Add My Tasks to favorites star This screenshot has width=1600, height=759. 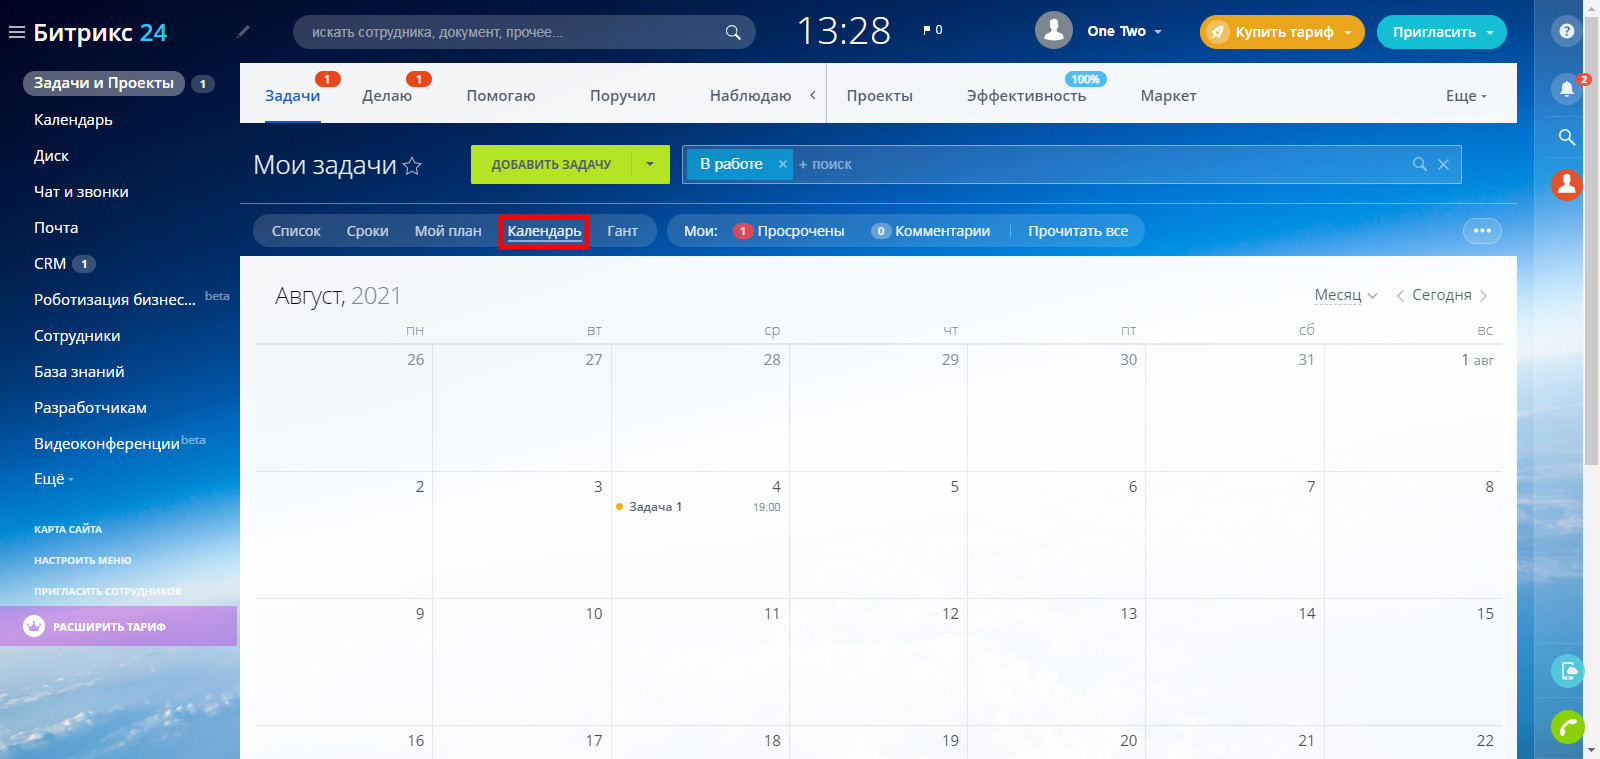[412, 166]
